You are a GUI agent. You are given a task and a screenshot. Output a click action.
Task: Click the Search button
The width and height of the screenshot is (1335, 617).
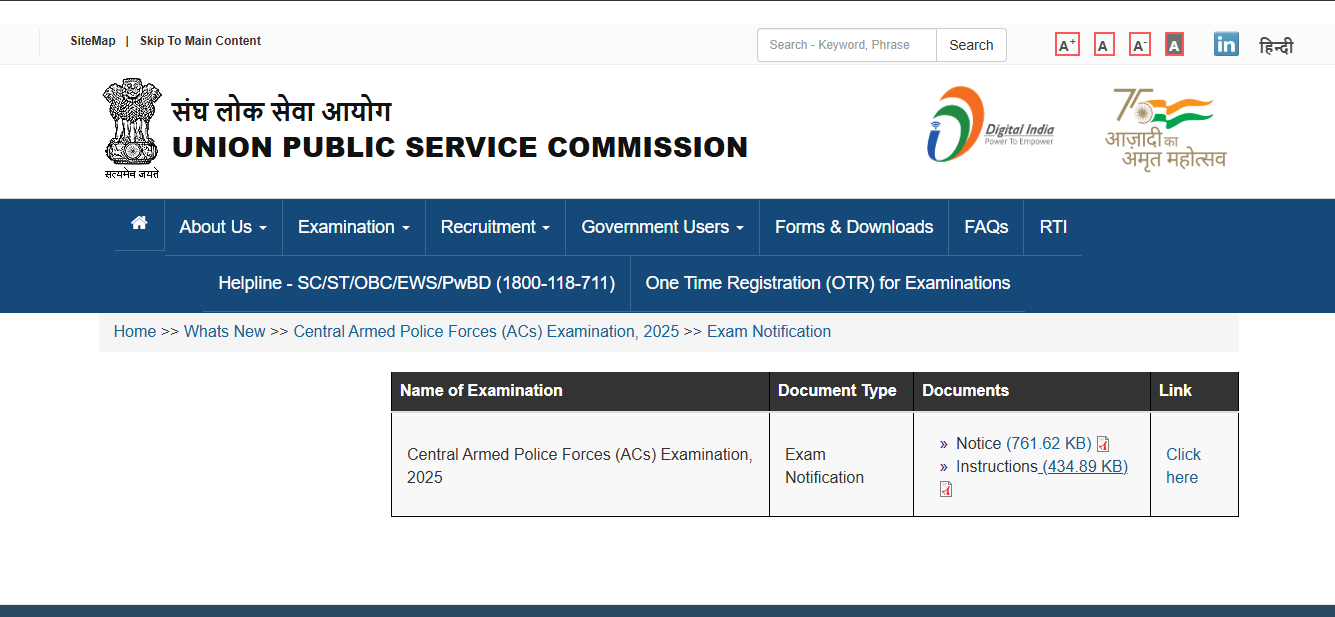tap(970, 44)
